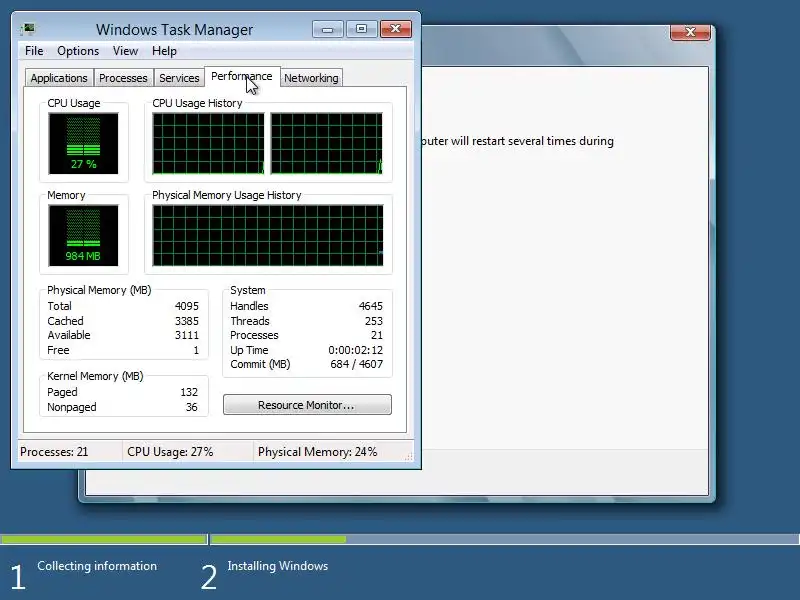Open the File menu
The height and width of the screenshot is (600, 800).
click(x=34, y=51)
